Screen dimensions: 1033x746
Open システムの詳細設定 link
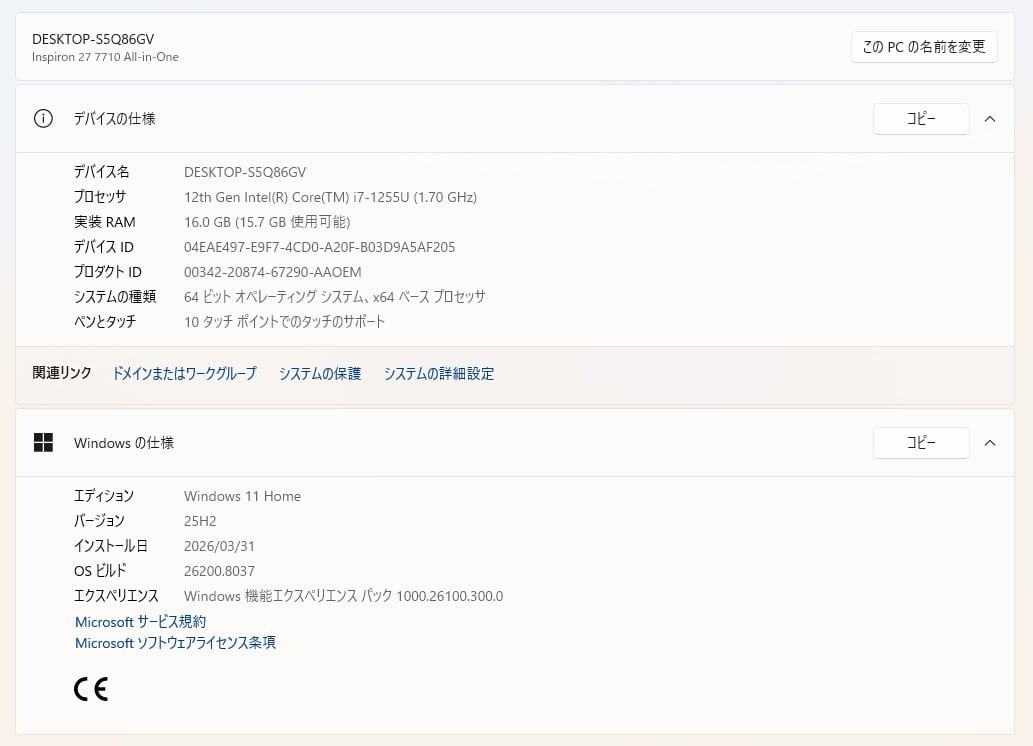[x=439, y=374]
